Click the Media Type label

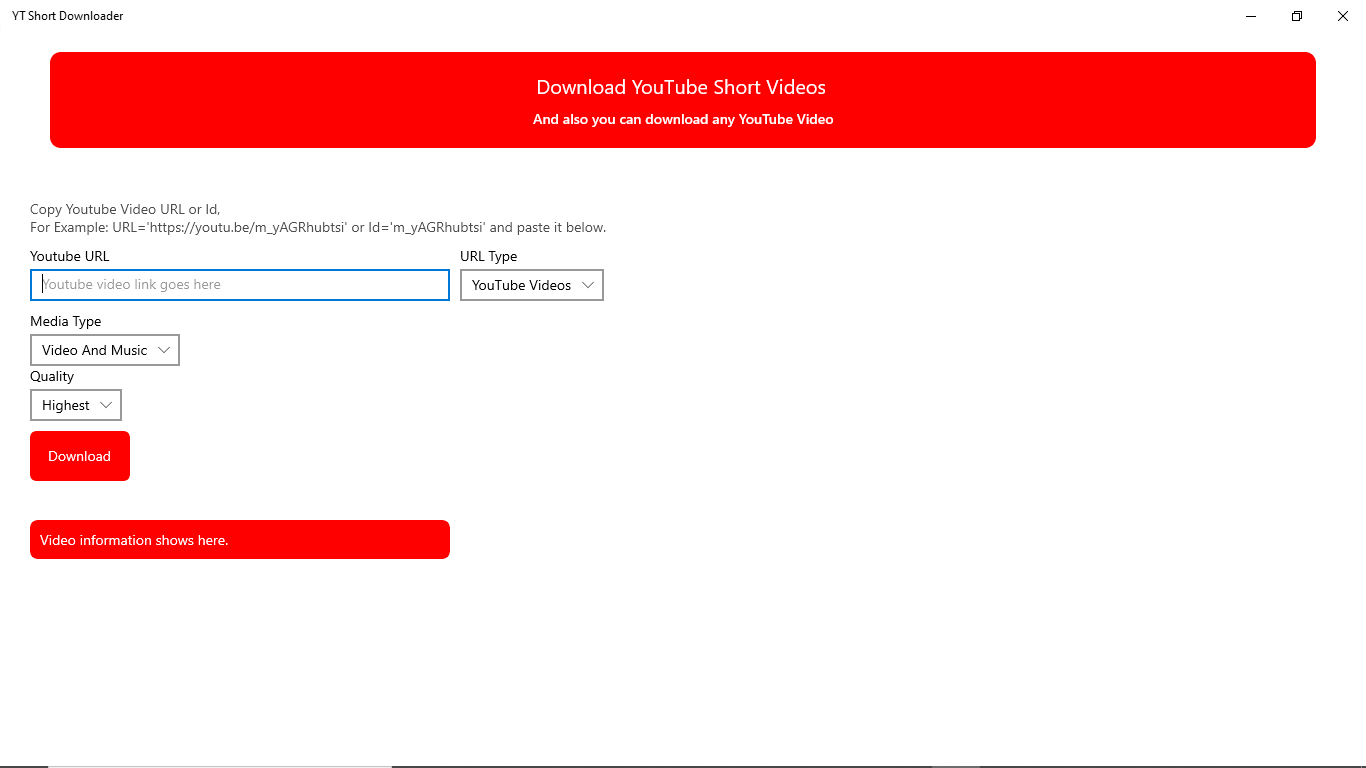click(66, 321)
